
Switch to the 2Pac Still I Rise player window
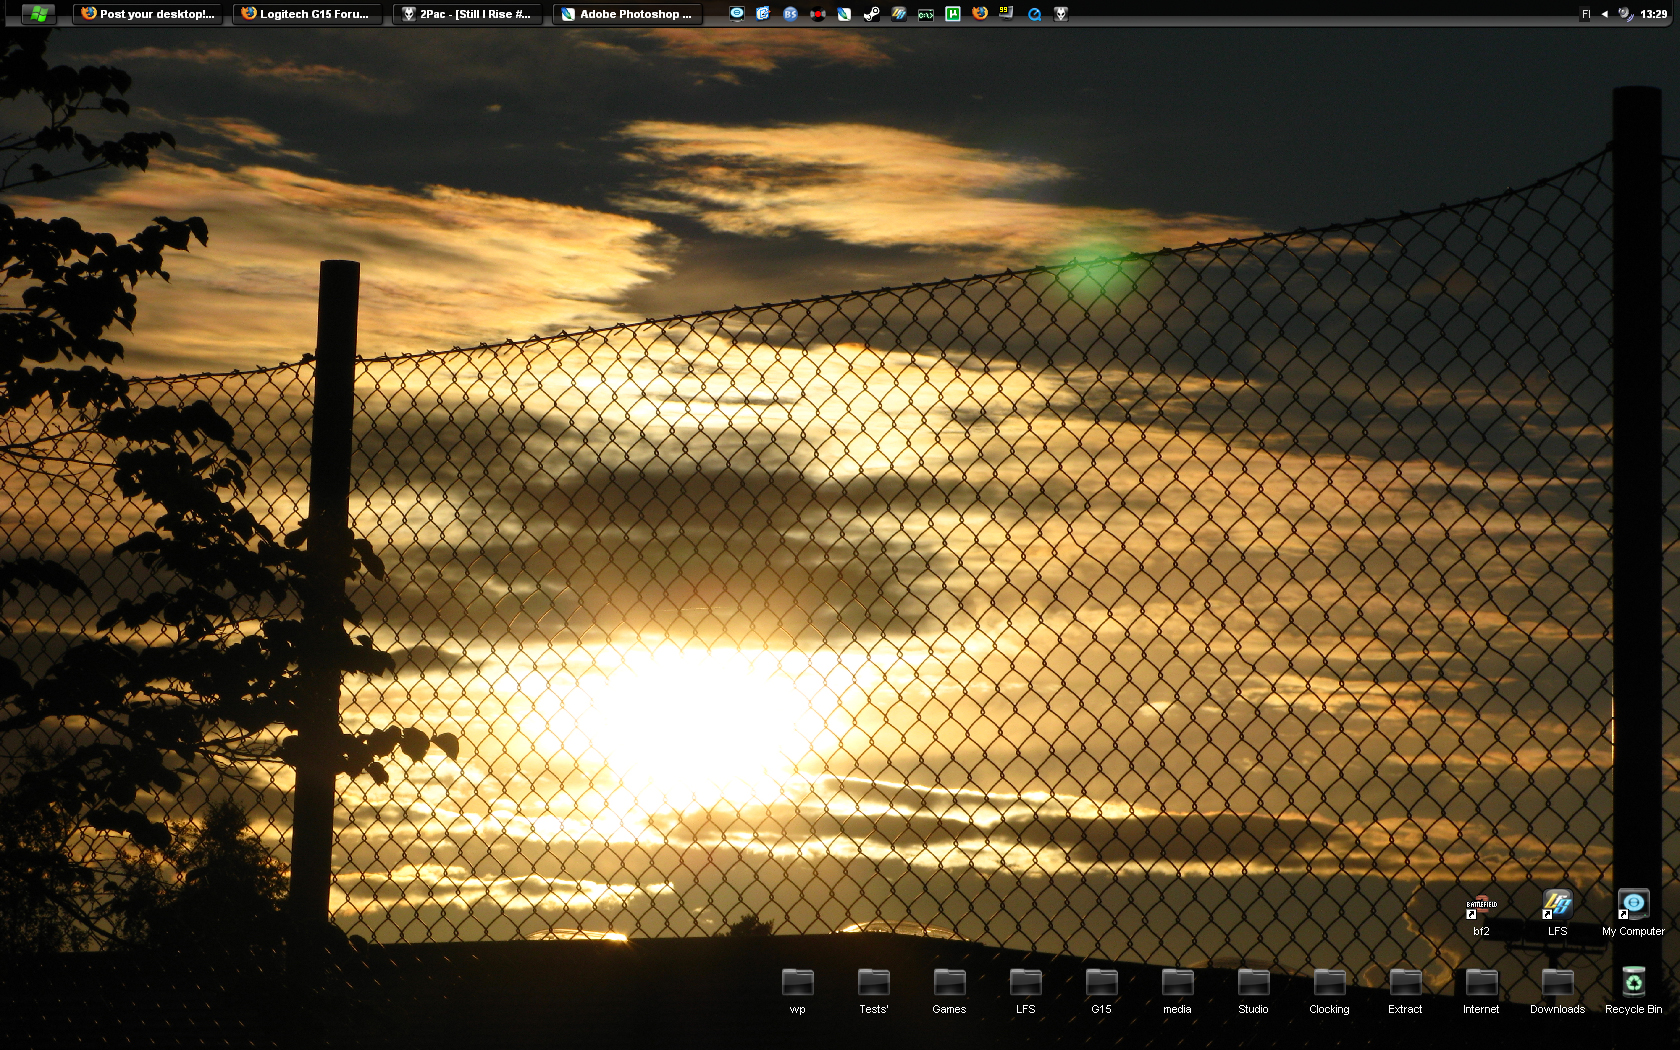(468, 14)
